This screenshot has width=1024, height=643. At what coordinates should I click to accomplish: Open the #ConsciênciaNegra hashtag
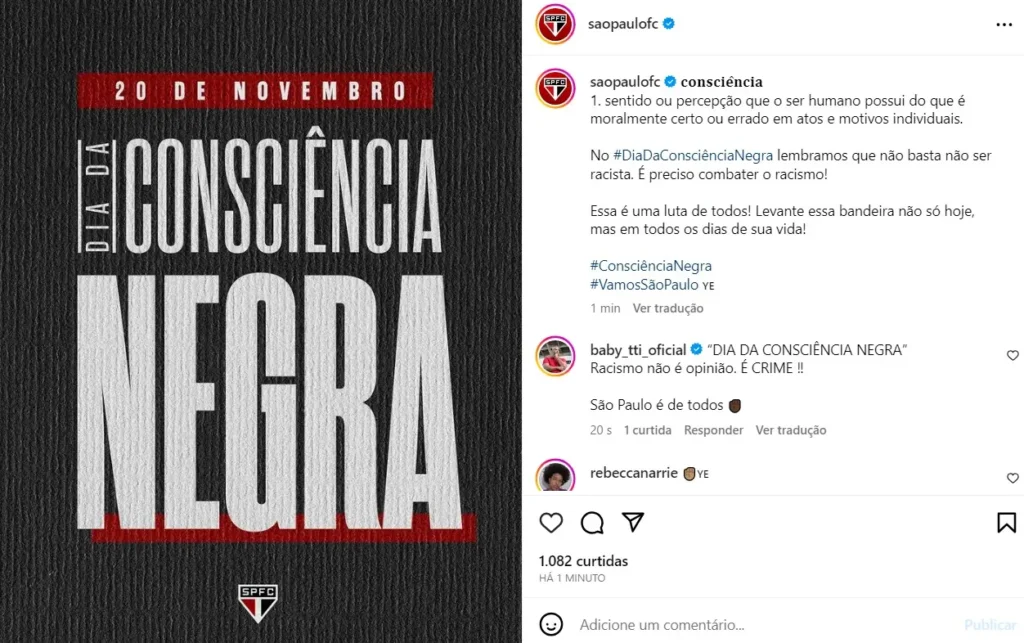tap(650, 266)
